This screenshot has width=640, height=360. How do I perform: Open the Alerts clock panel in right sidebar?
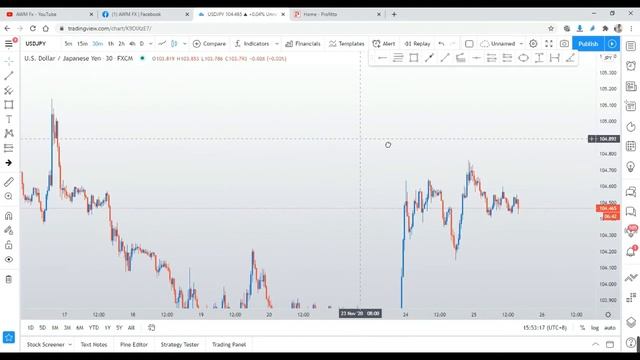pyautogui.click(x=631, y=66)
